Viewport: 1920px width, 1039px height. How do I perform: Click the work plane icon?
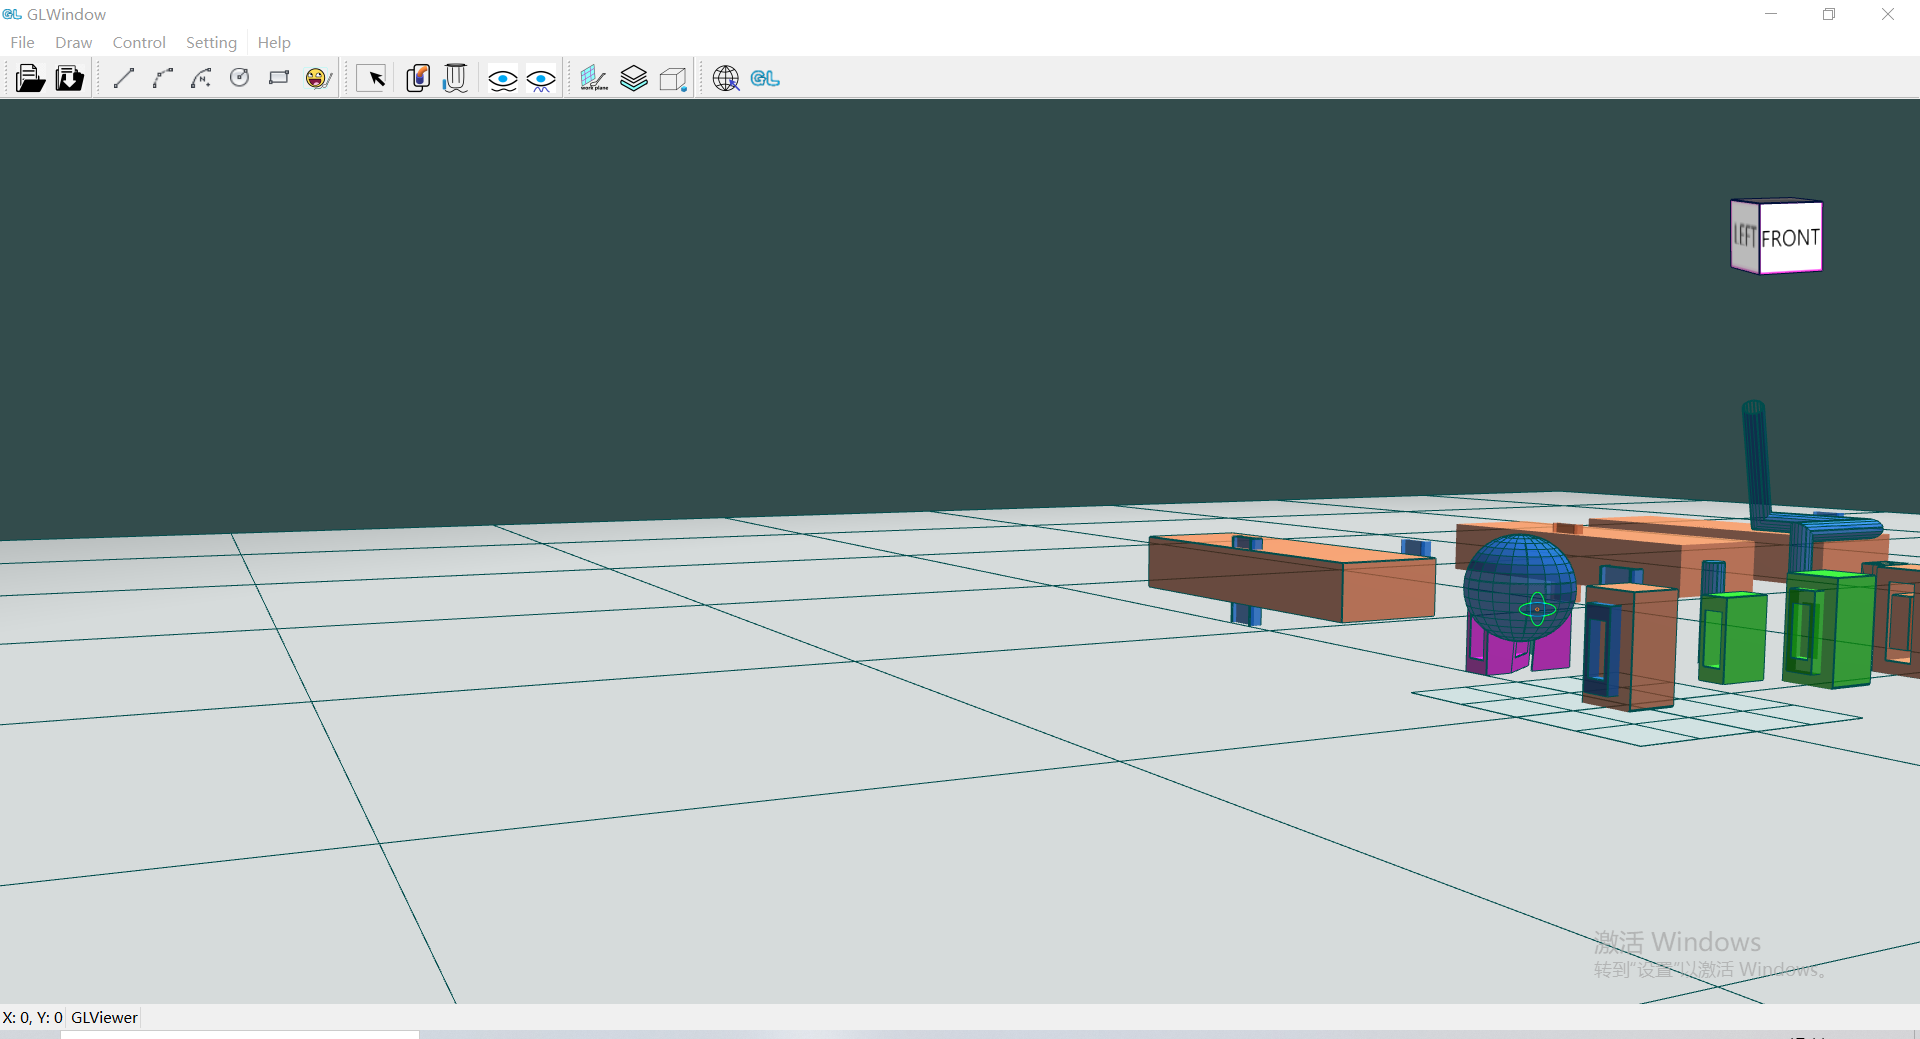(x=594, y=78)
